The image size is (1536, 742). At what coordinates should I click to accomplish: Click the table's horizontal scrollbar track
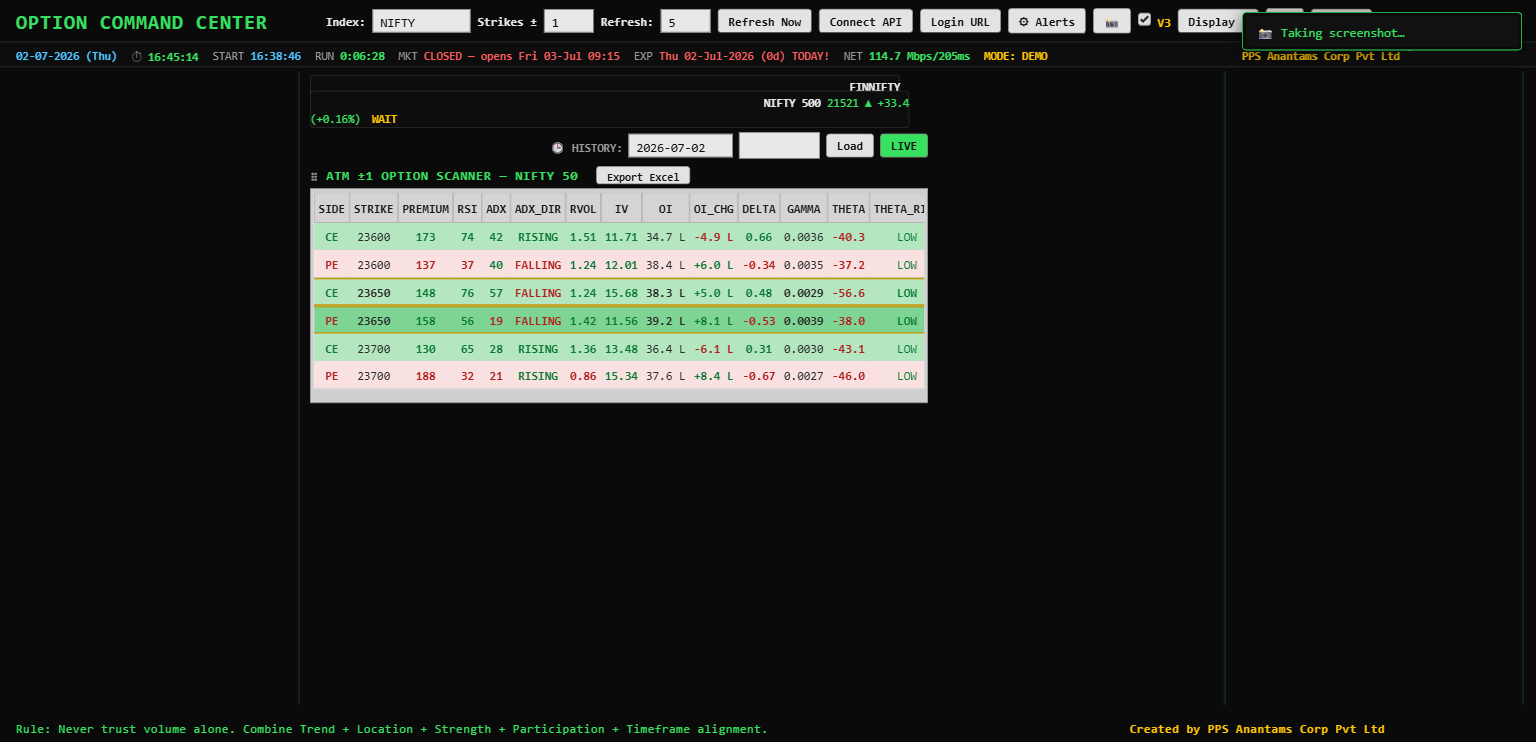619,396
